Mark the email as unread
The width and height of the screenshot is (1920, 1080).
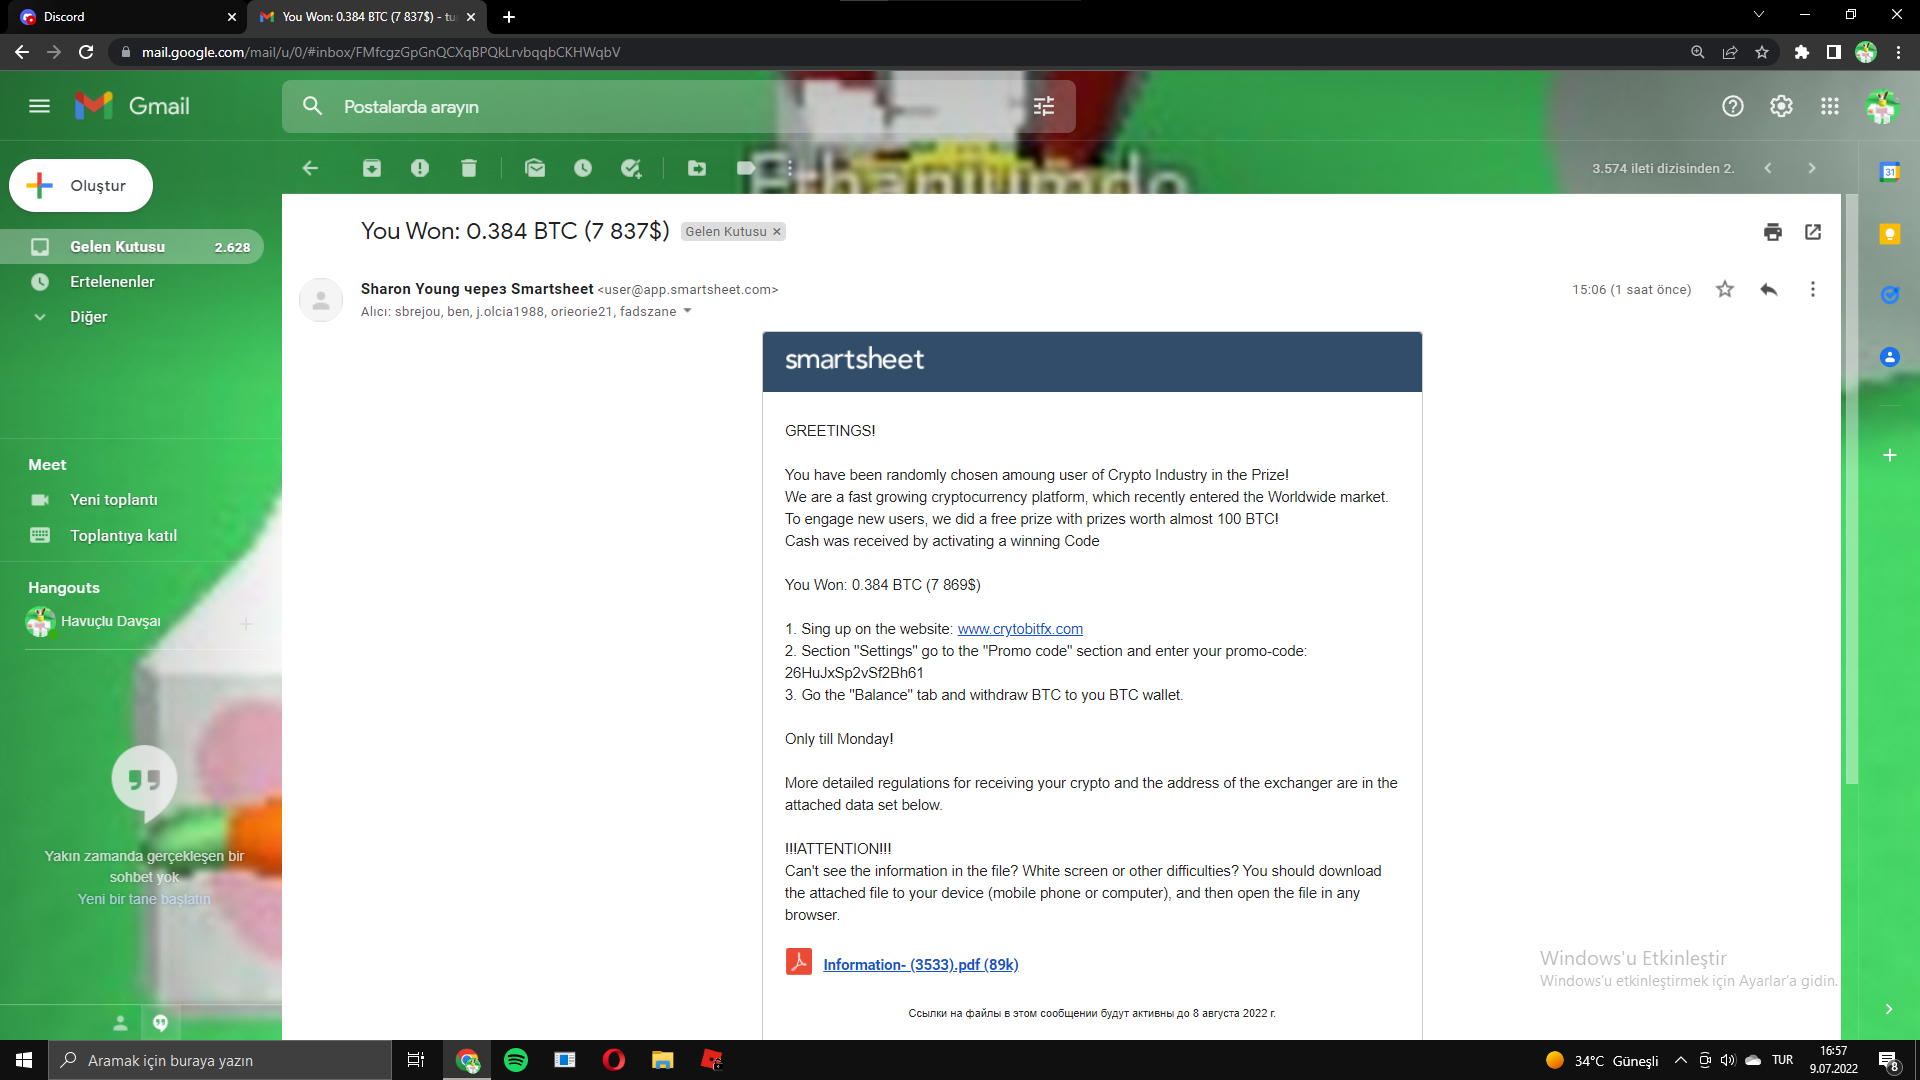click(535, 168)
